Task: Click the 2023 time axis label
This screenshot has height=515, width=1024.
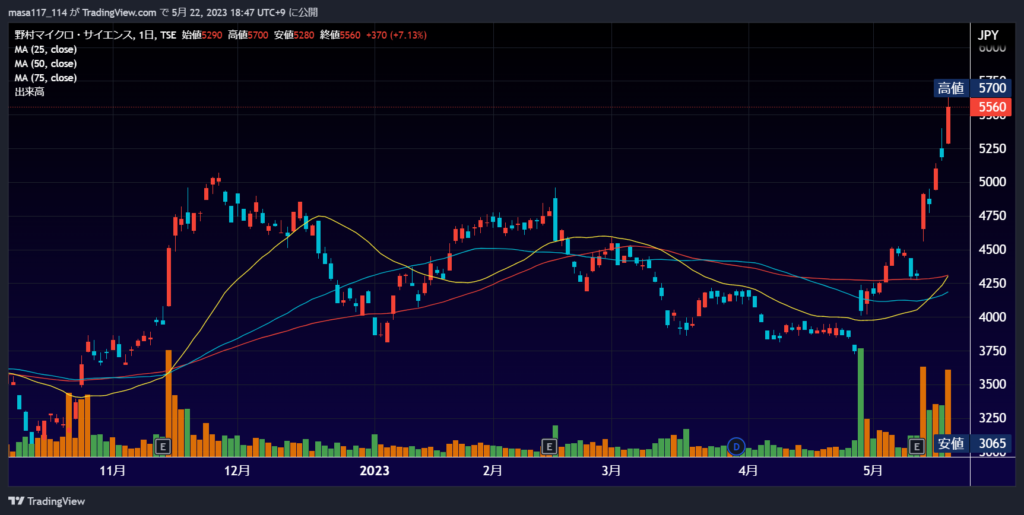Action: click(x=374, y=470)
